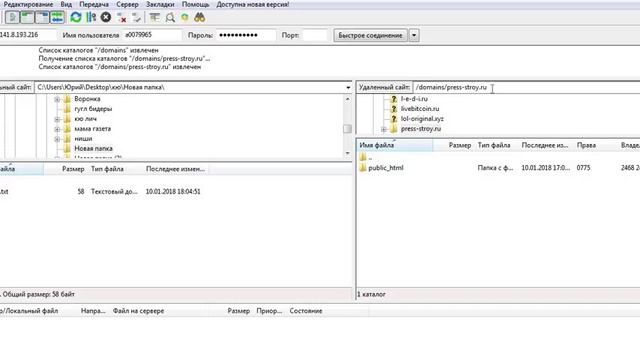Viewport: 640px width, 360px height.
Task: Select the public_html folder icon
Action: click(363, 168)
